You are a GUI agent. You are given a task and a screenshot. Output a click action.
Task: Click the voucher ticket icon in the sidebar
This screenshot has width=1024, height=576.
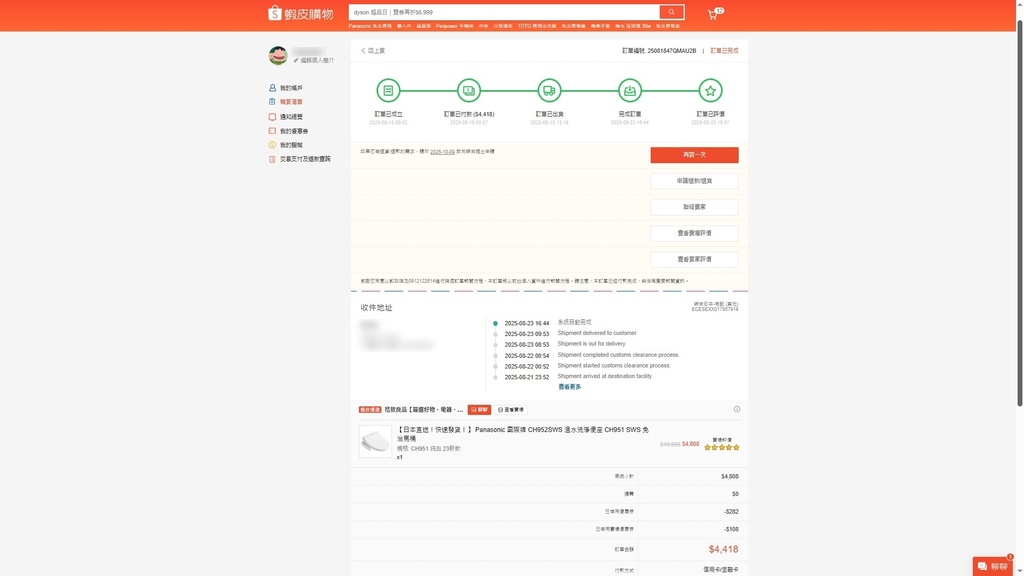[x=272, y=131]
